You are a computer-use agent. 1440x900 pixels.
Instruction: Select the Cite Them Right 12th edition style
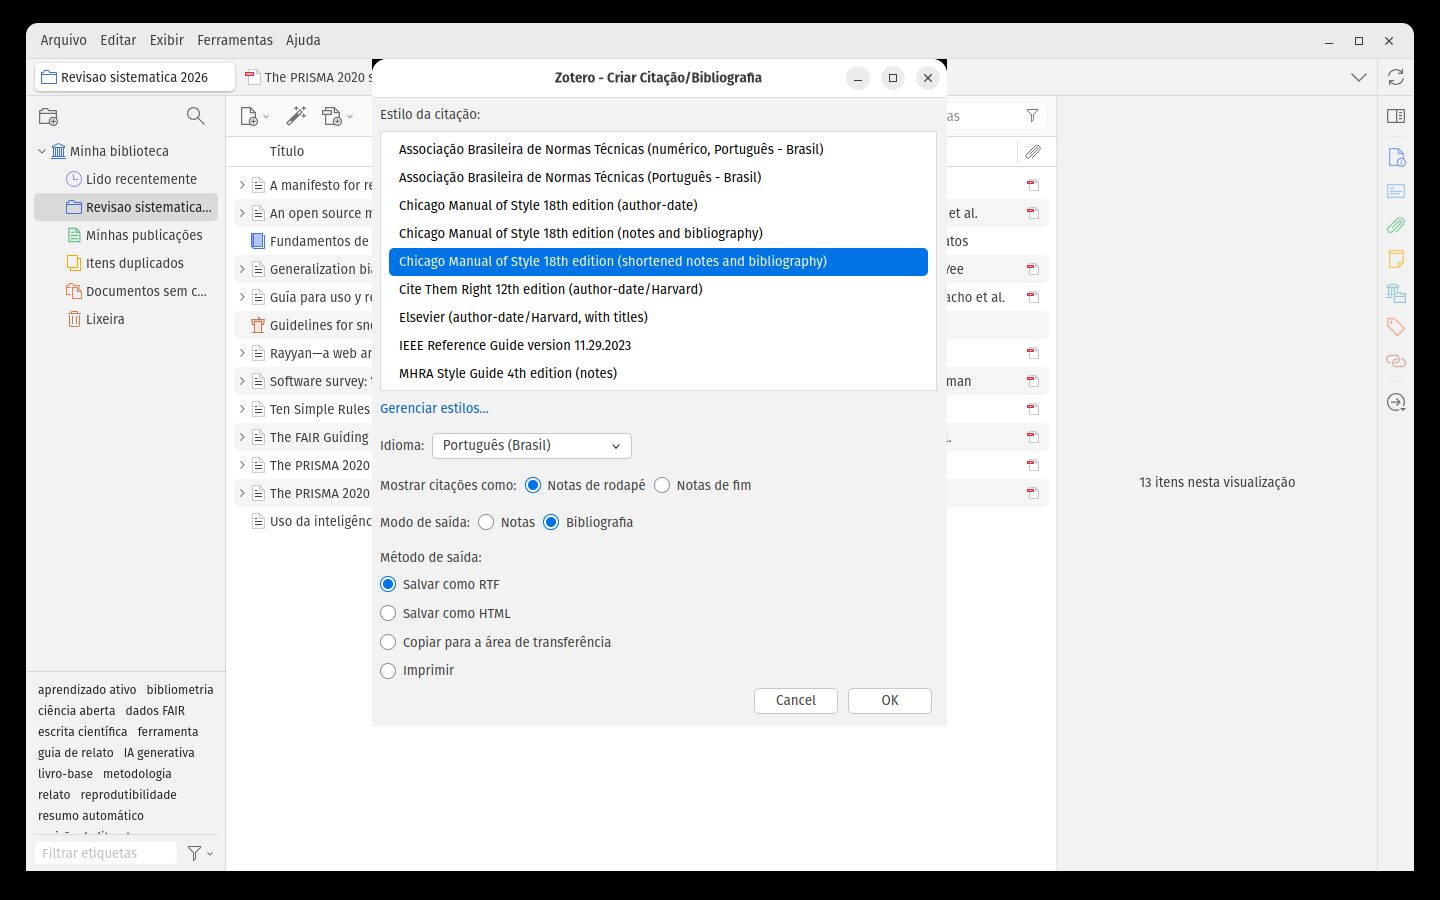[x=658, y=289]
